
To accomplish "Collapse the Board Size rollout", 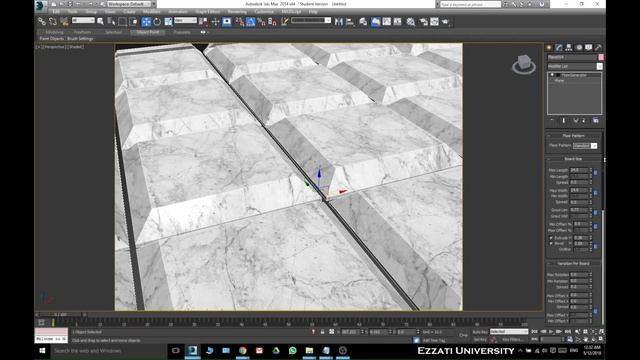I will (573, 159).
